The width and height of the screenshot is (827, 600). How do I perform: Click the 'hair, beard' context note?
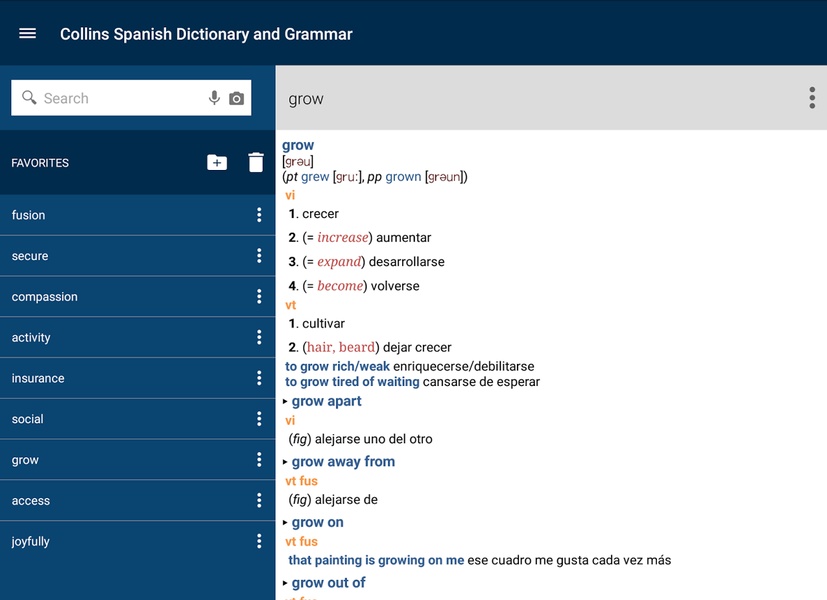click(341, 347)
